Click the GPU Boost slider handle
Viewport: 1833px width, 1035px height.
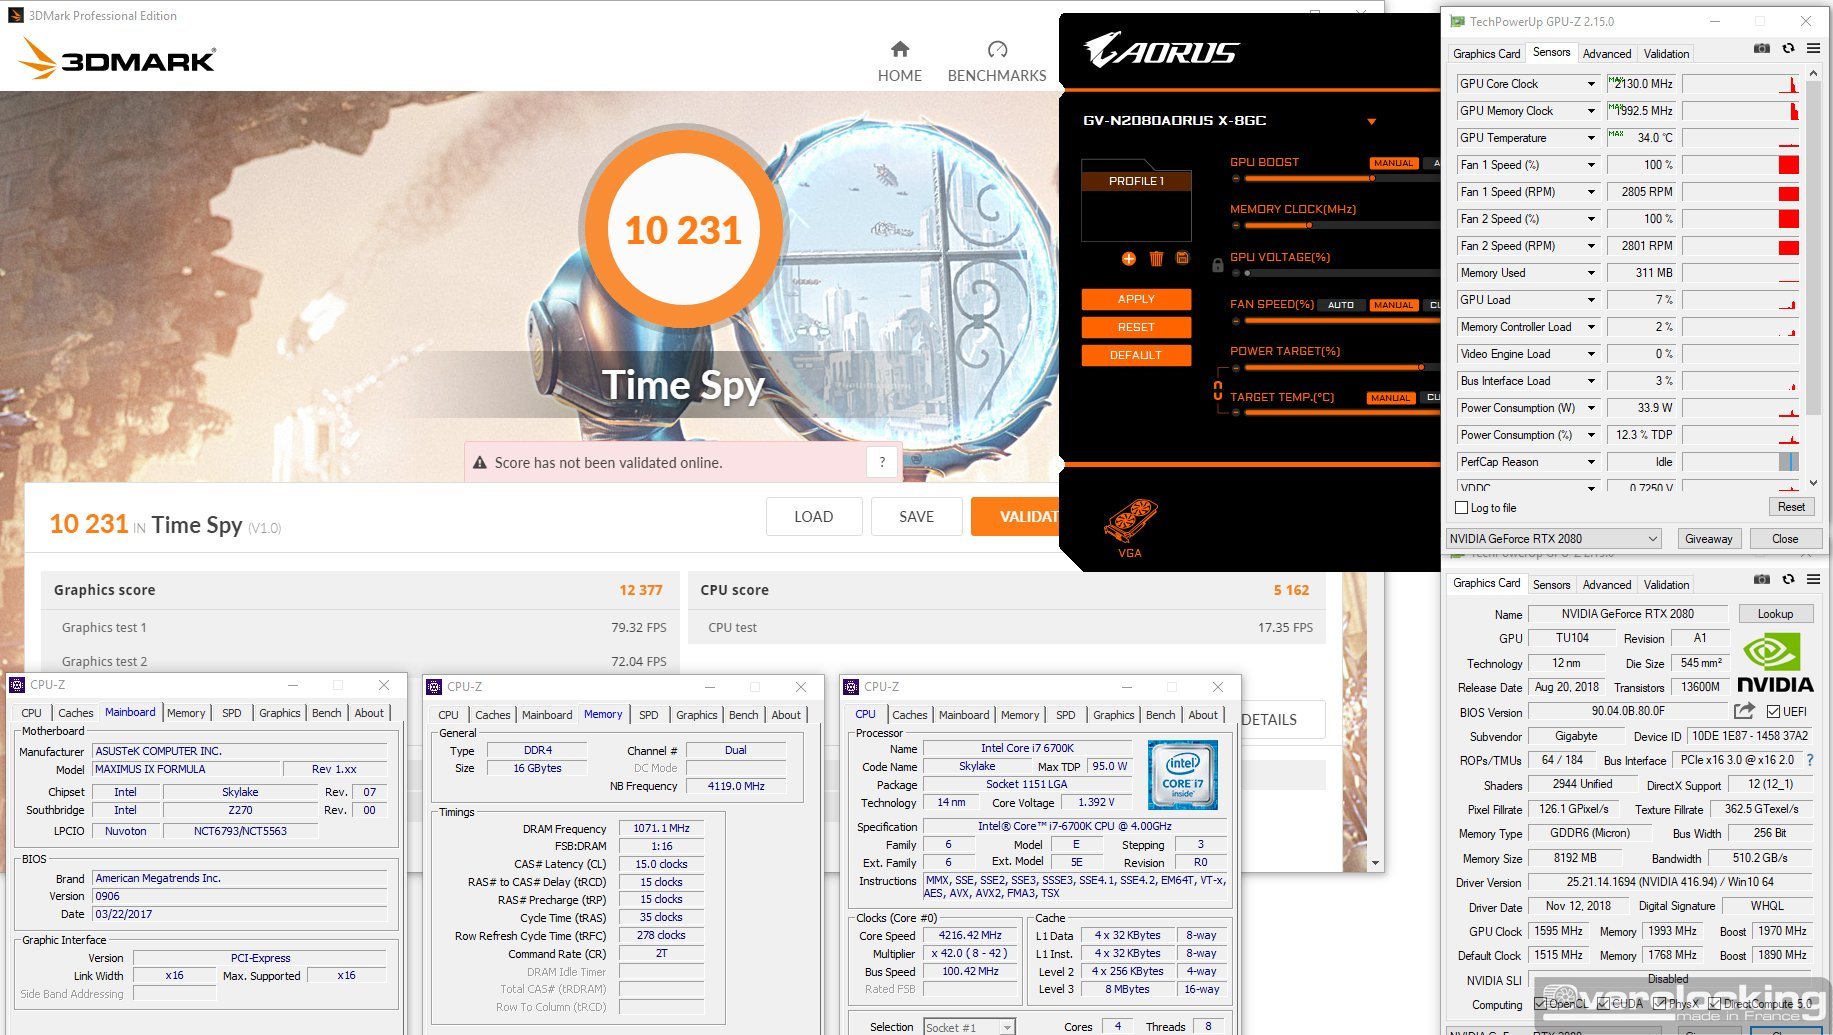(1372, 179)
